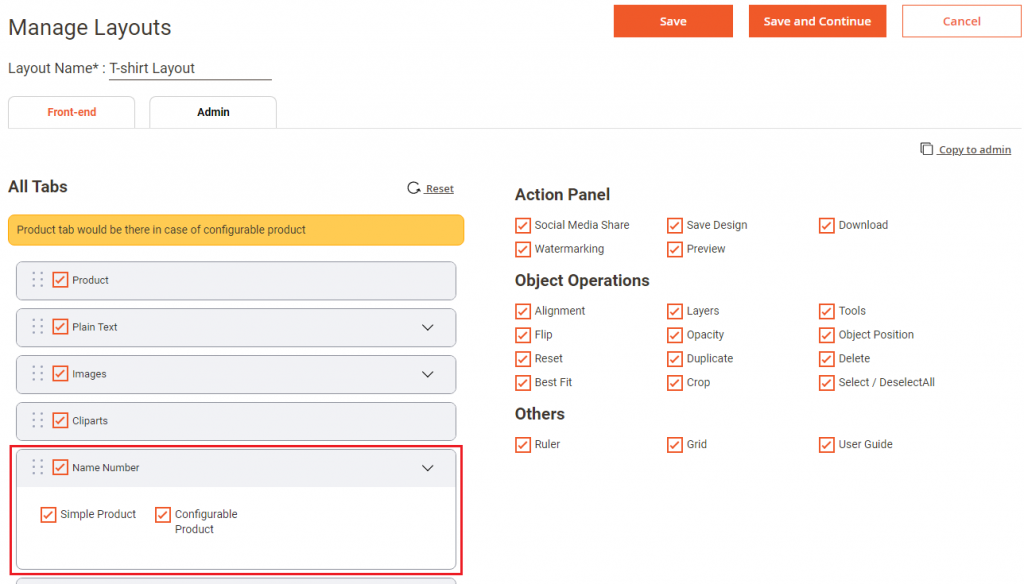Click the Save and Continue button
The height and width of the screenshot is (584, 1024).
pos(817,20)
